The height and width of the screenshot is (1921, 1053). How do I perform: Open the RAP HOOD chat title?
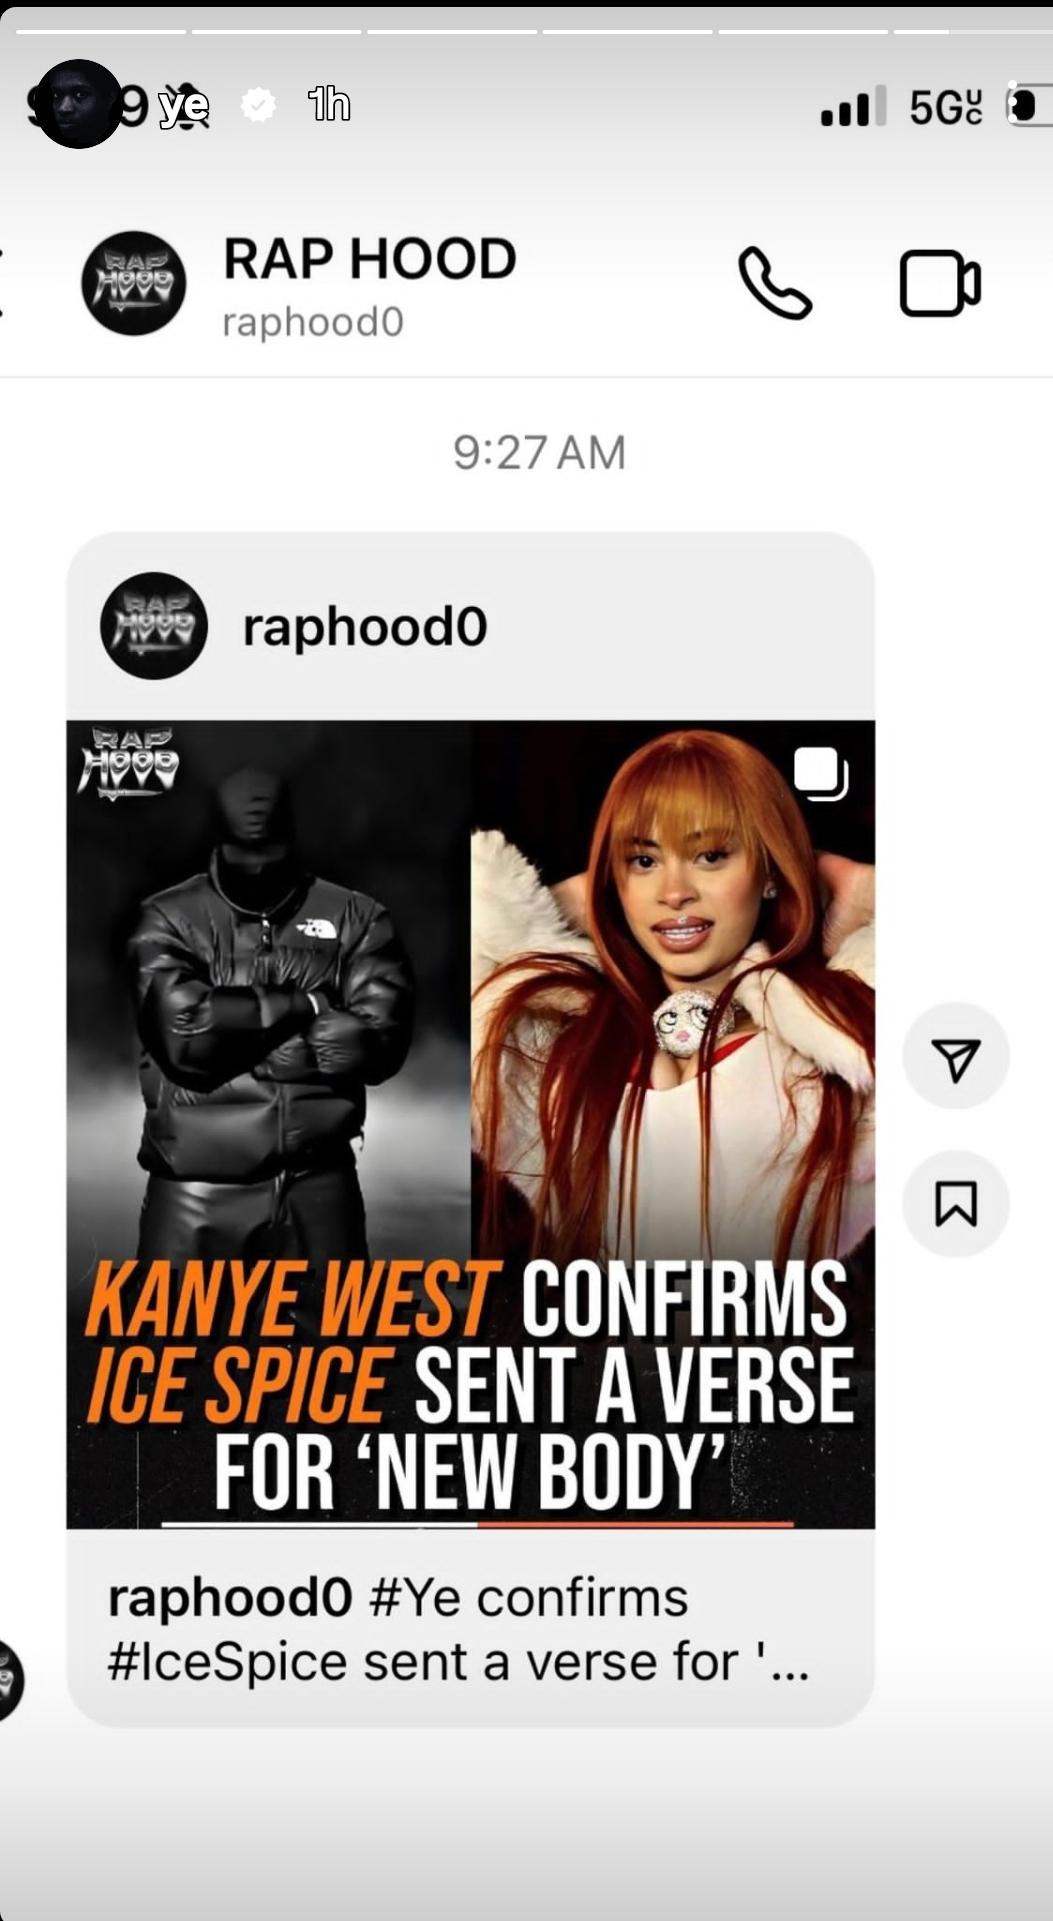369,259
